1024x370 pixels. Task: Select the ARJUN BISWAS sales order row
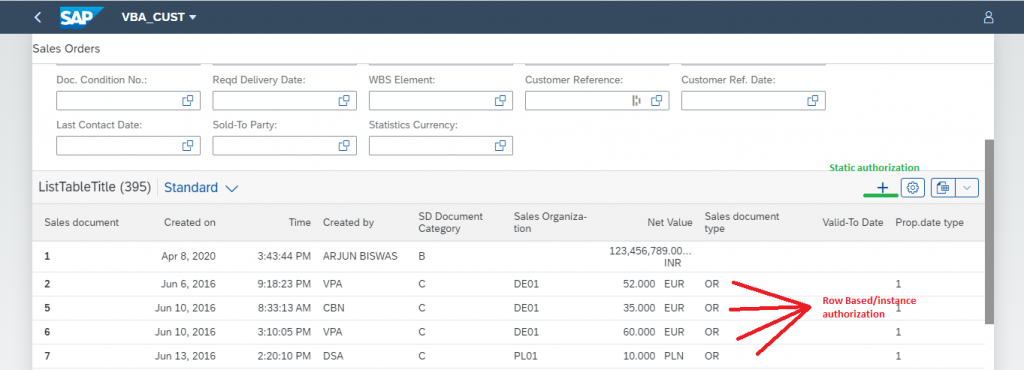tap(509, 256)
